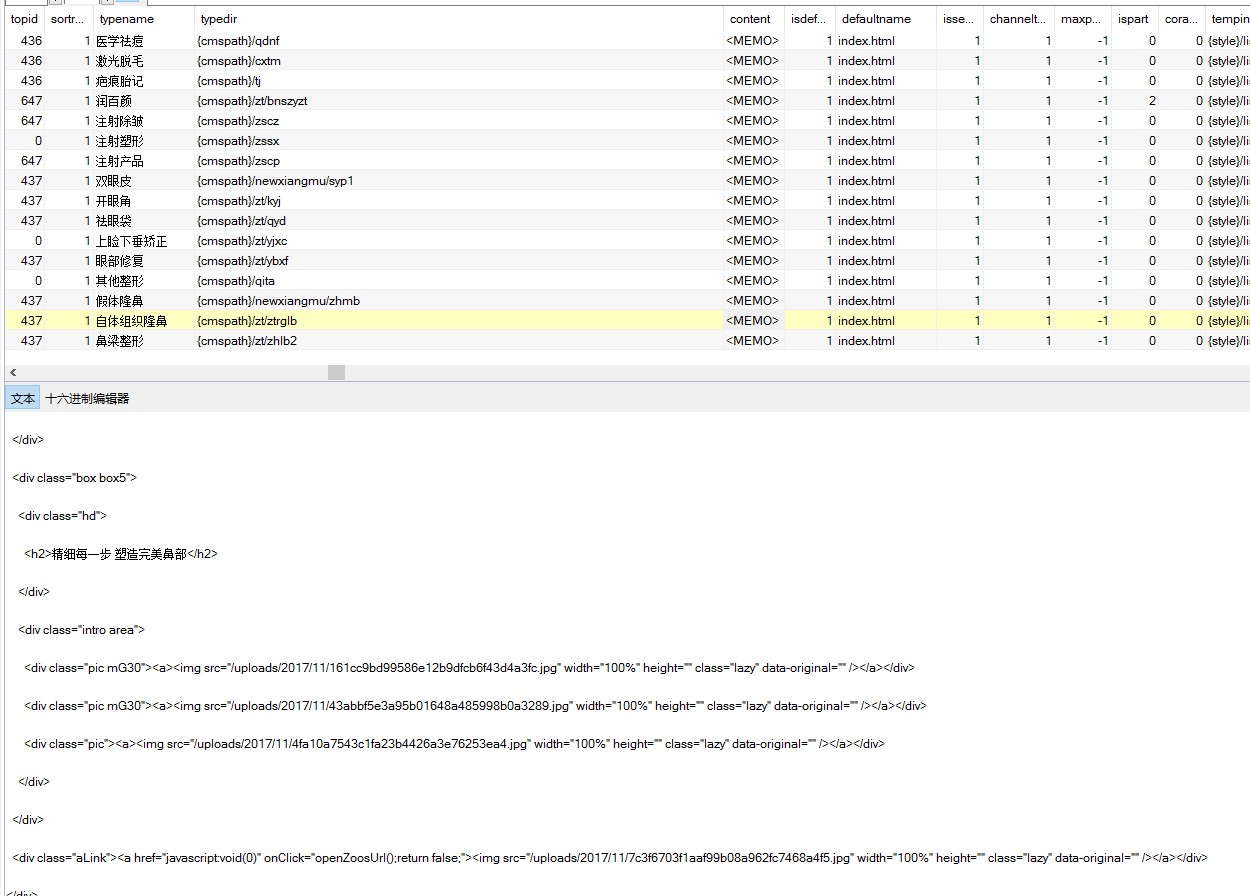
Task: Click the horizontal scrollbar thumb
Action: pyautogui.click(x=336, y=372)
